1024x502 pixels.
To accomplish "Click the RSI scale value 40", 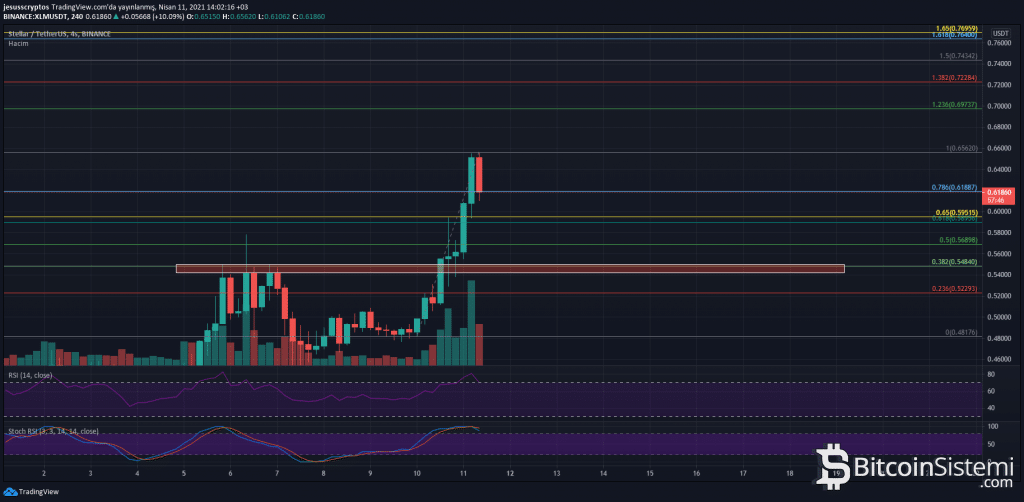I will click(991, 408).
